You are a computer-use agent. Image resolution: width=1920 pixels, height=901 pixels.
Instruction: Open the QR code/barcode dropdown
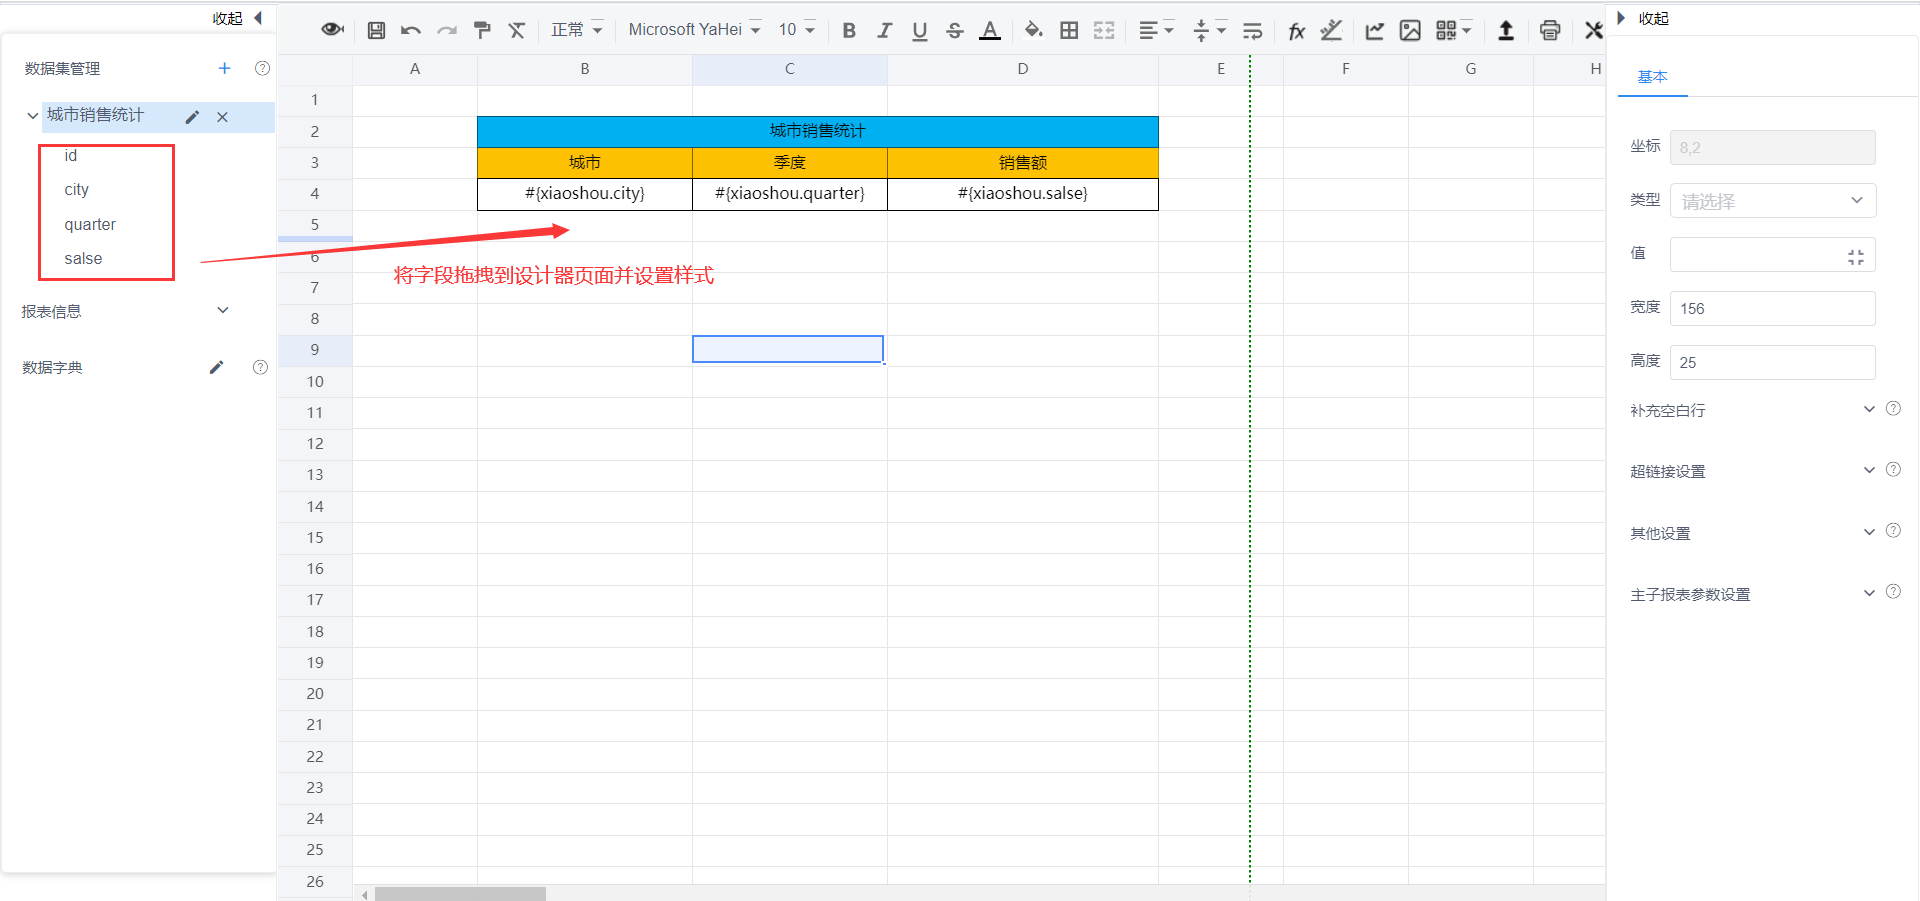[x=1453, y=30]
